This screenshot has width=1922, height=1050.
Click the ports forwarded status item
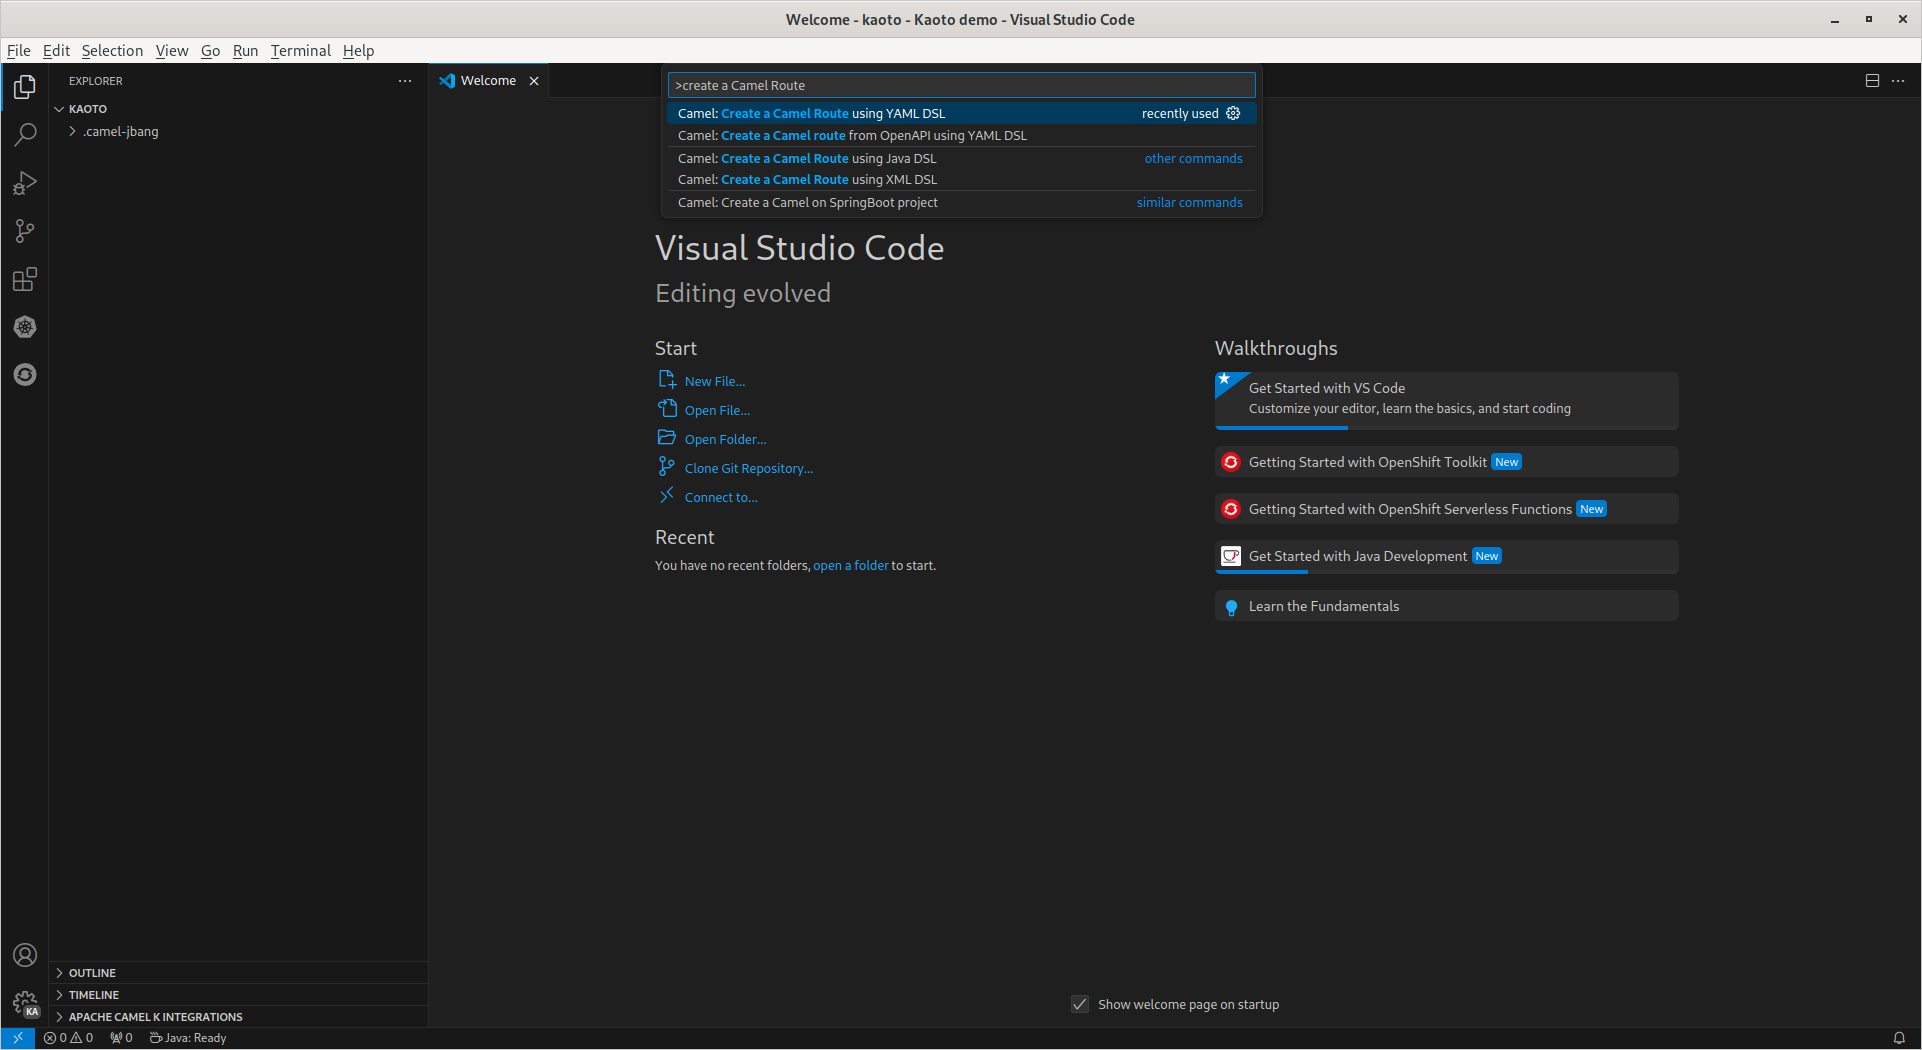121,1038
